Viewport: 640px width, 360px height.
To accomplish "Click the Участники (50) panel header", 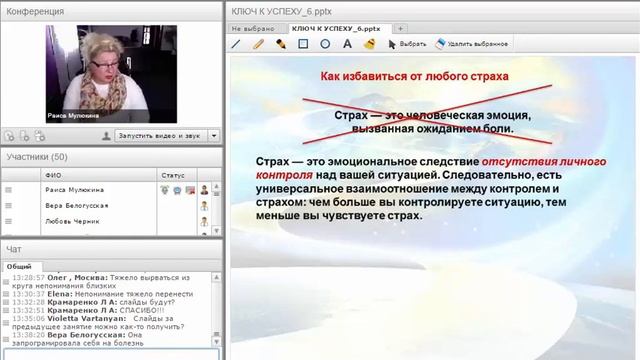I will click(x=112, y=157).
